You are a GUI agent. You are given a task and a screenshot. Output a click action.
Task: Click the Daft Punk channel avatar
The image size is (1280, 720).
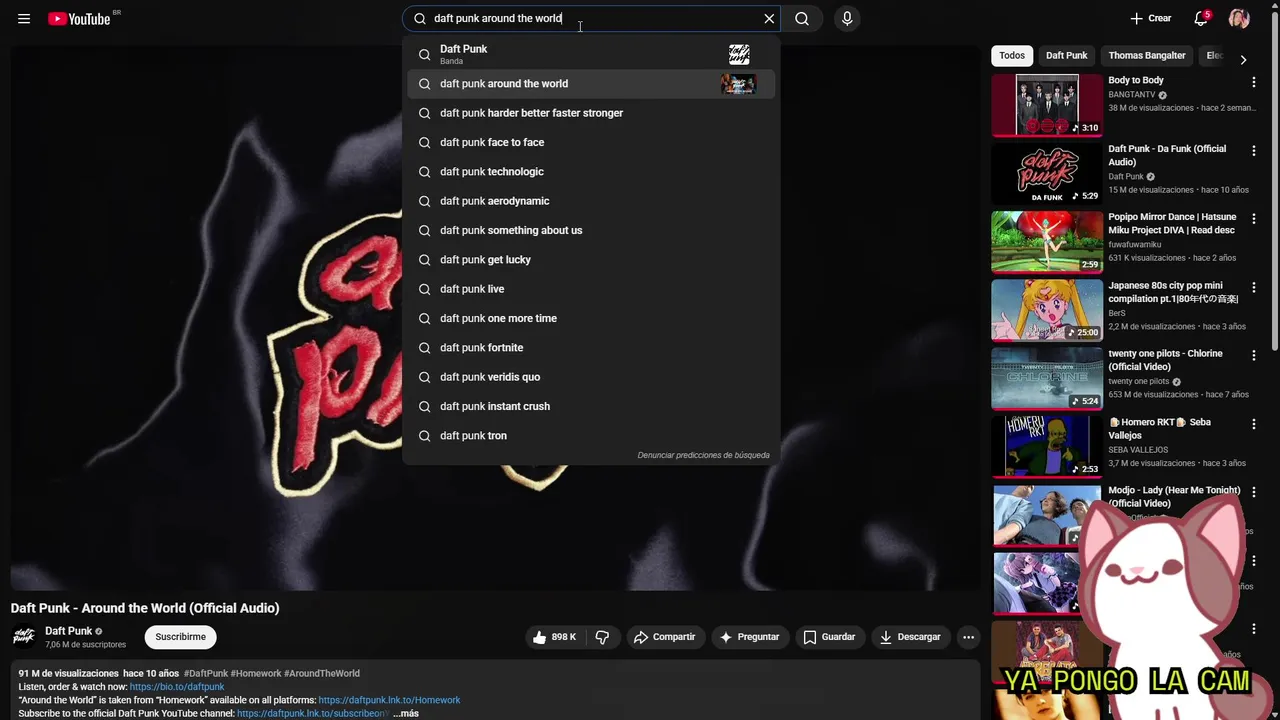pos(24,636)
